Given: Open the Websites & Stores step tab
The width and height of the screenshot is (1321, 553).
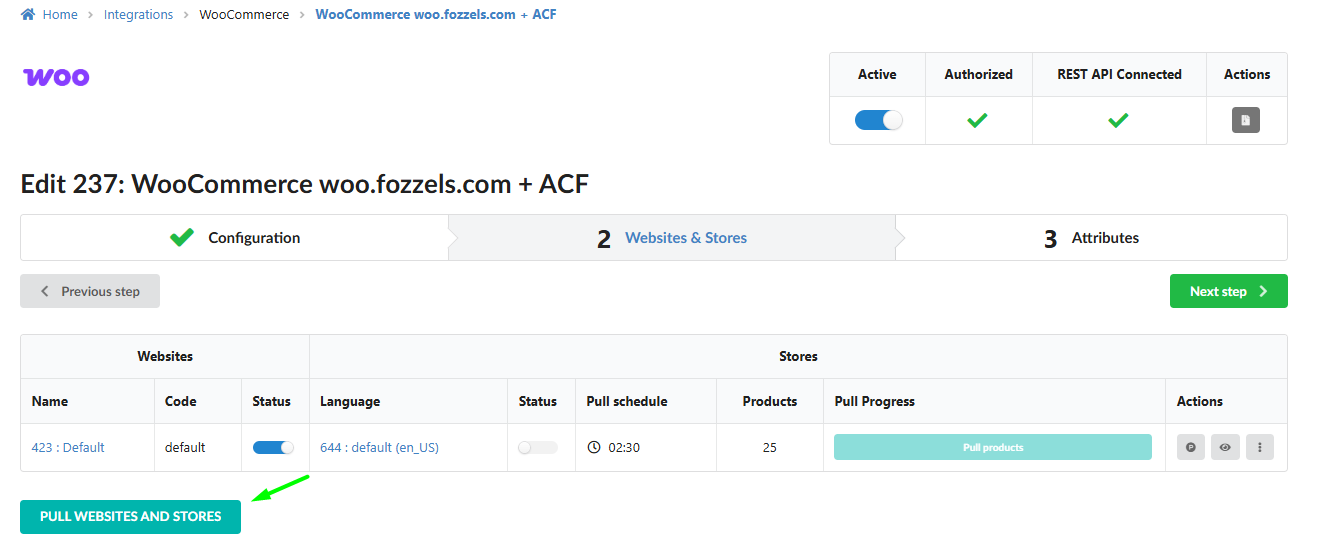Looking at the screenshot, I should coord(685,238).
